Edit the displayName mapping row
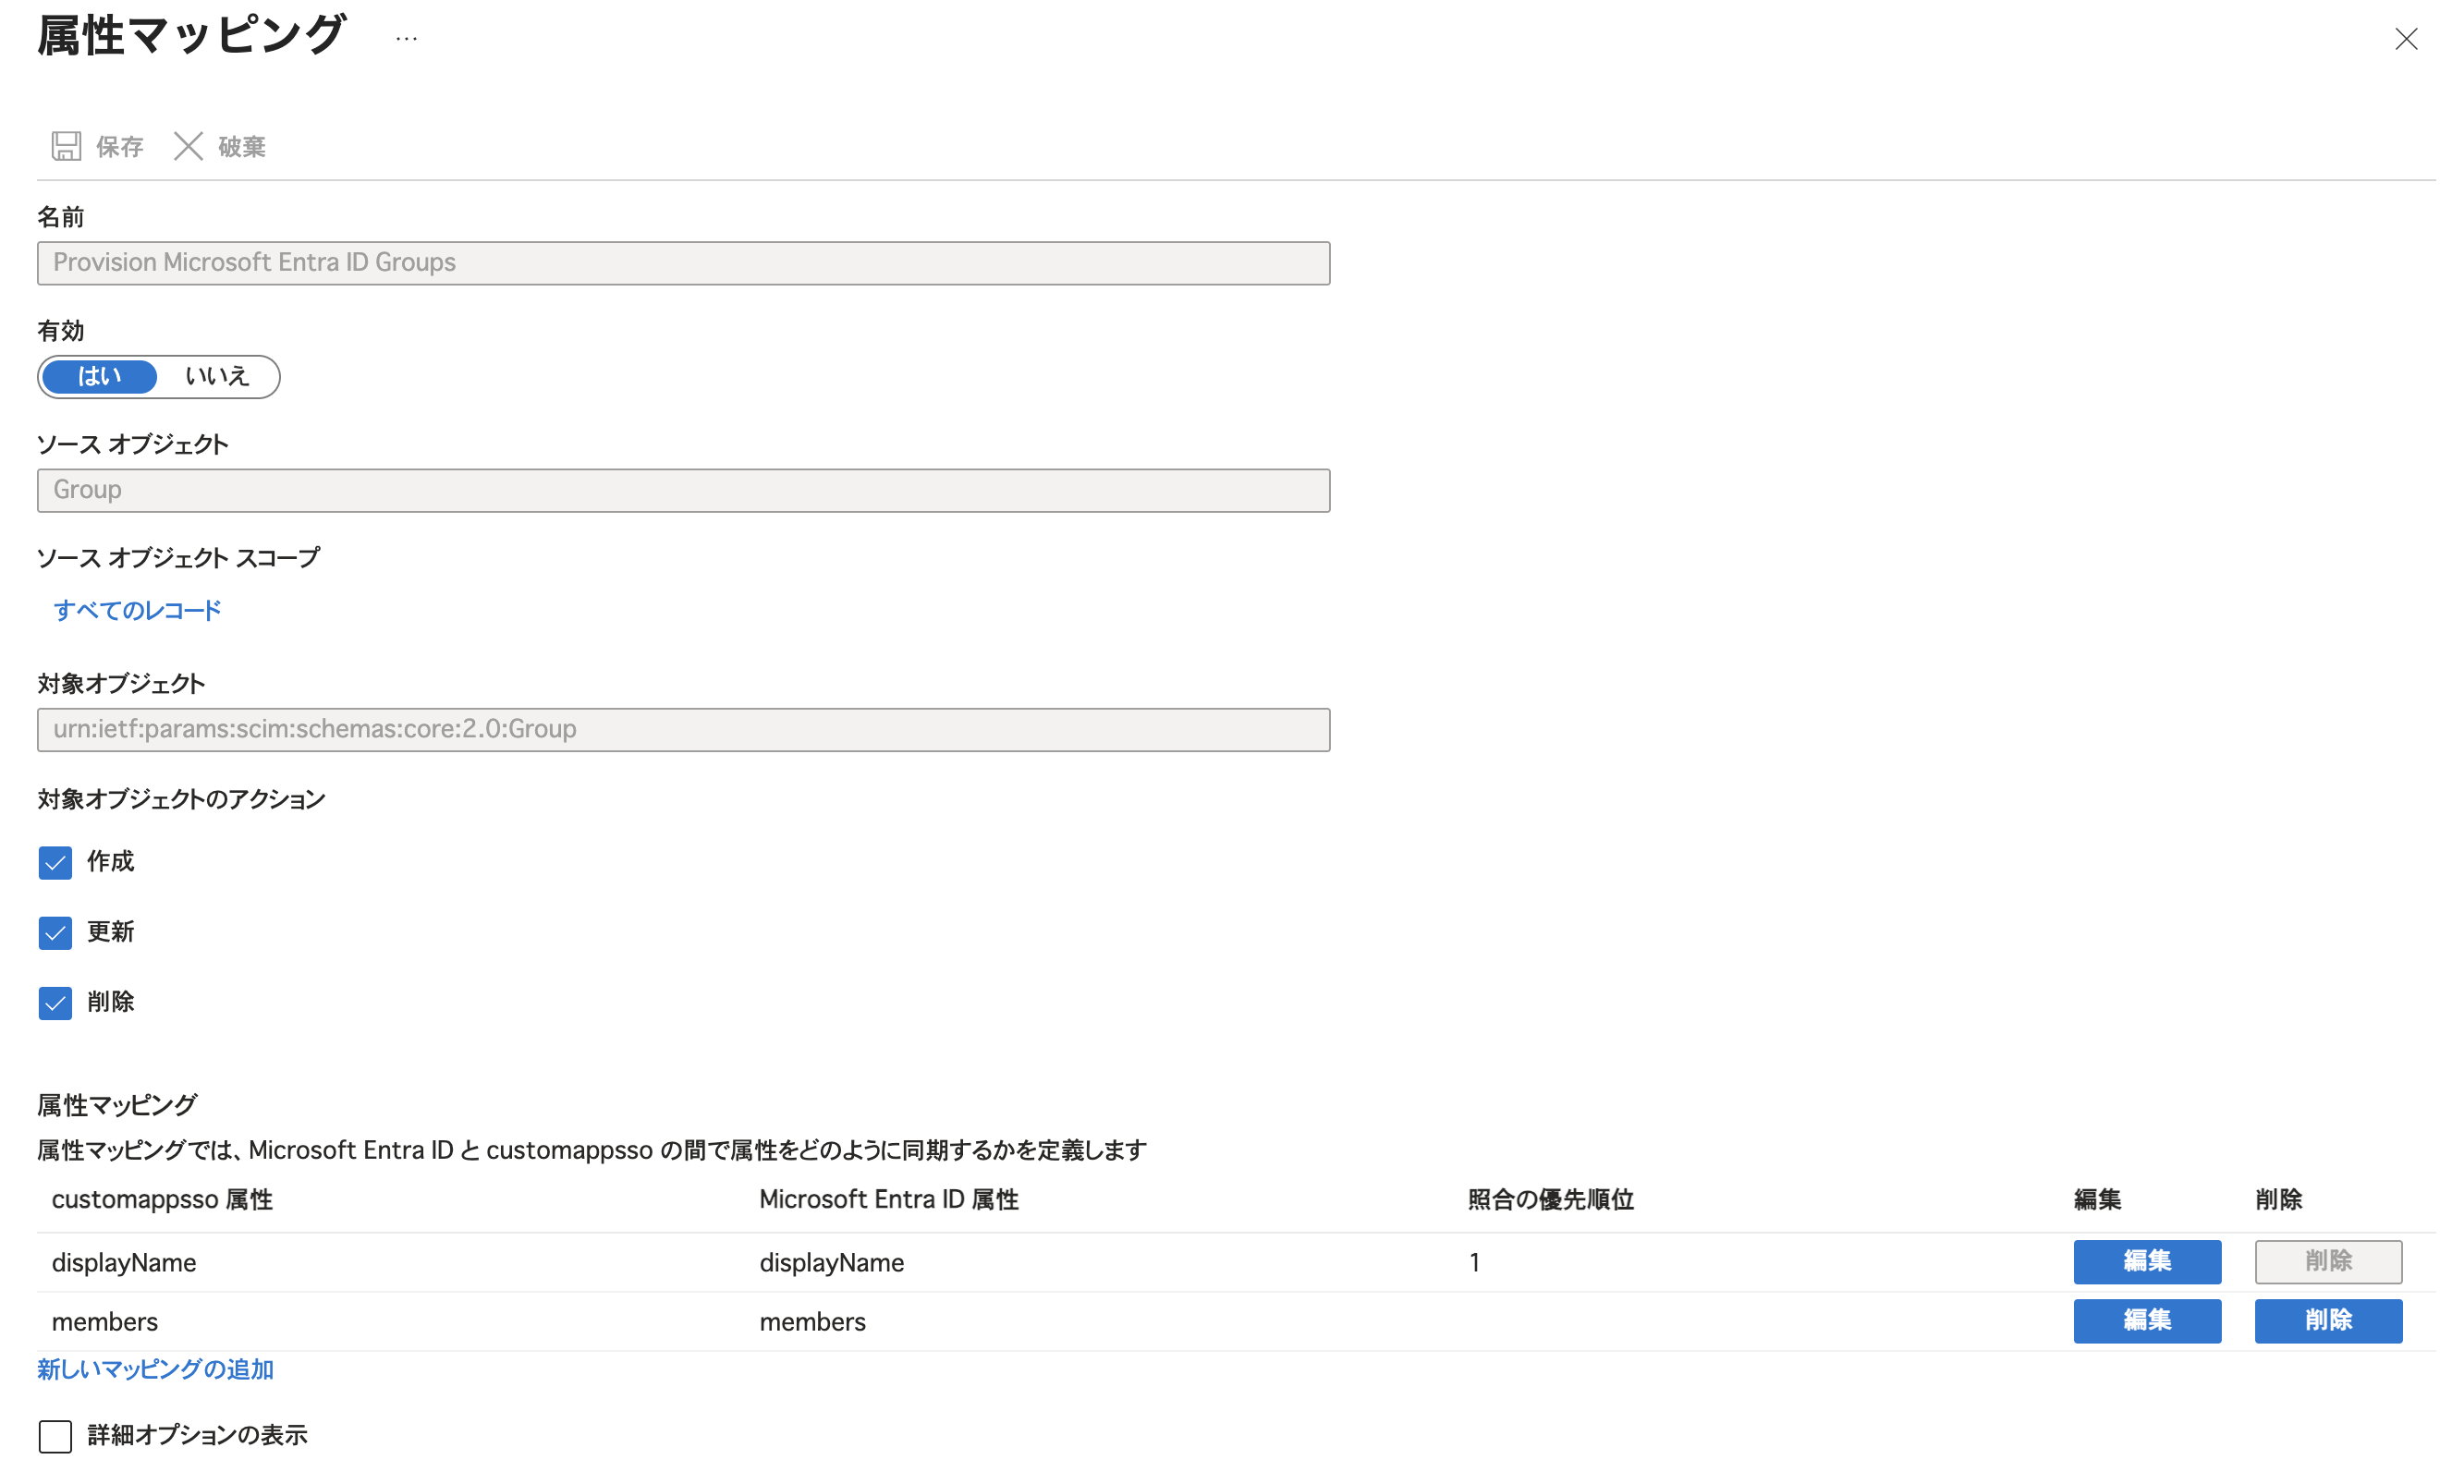Viewport: 2464px width, 1484px height. coord(2146,1261)
